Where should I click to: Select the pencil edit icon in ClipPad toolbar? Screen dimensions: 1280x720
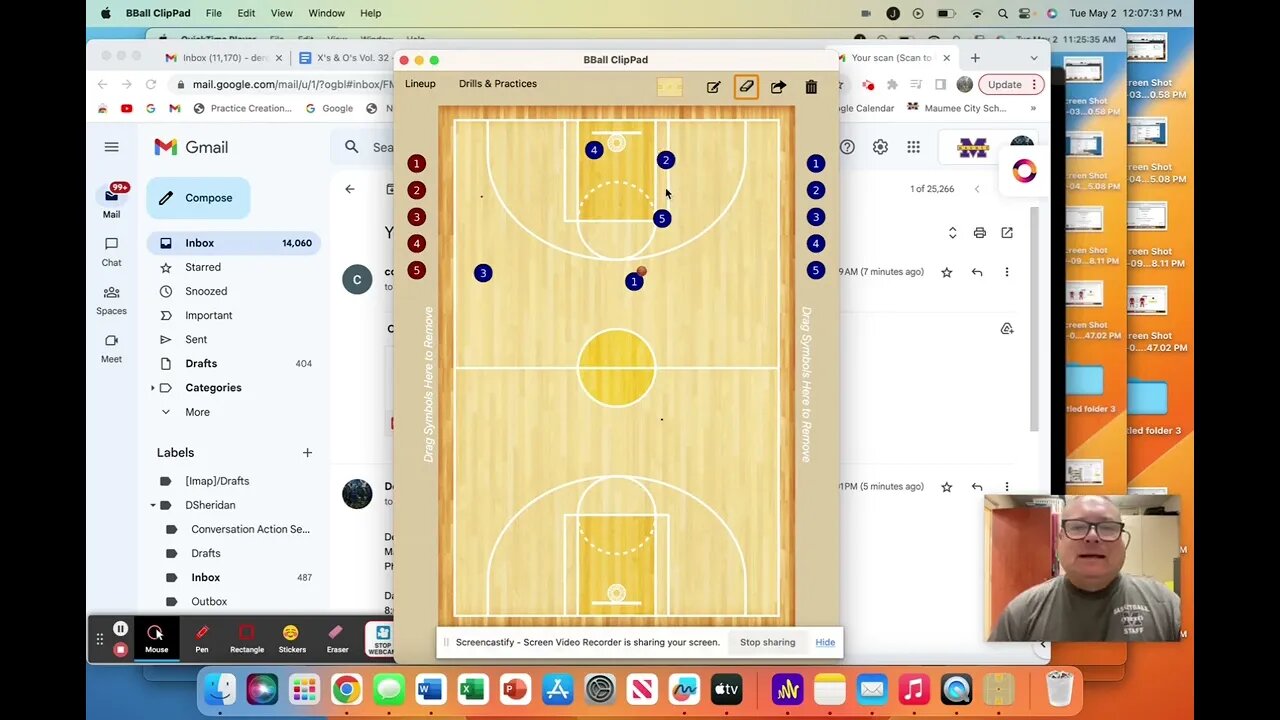point(714,87)
